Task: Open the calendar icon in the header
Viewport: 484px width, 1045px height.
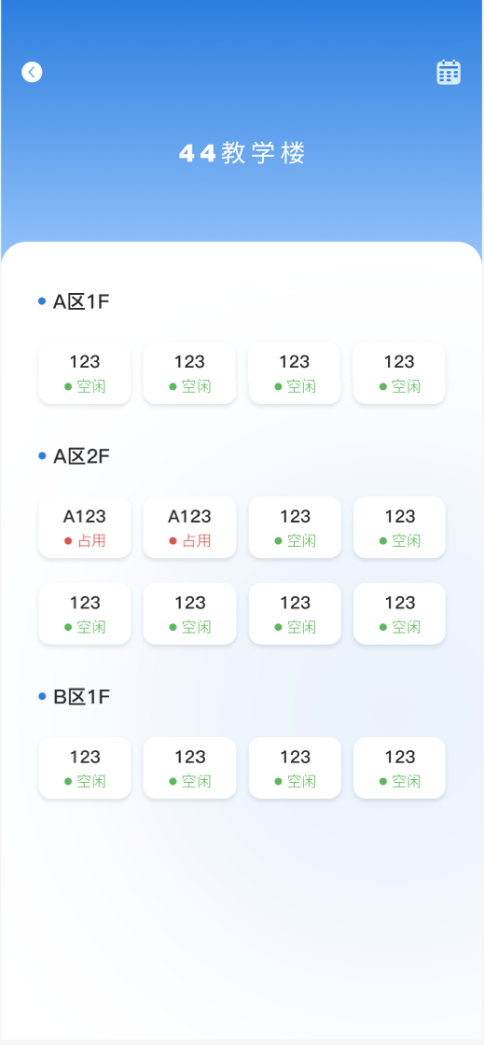Action: pyautogui.click(x=449, y=72)
